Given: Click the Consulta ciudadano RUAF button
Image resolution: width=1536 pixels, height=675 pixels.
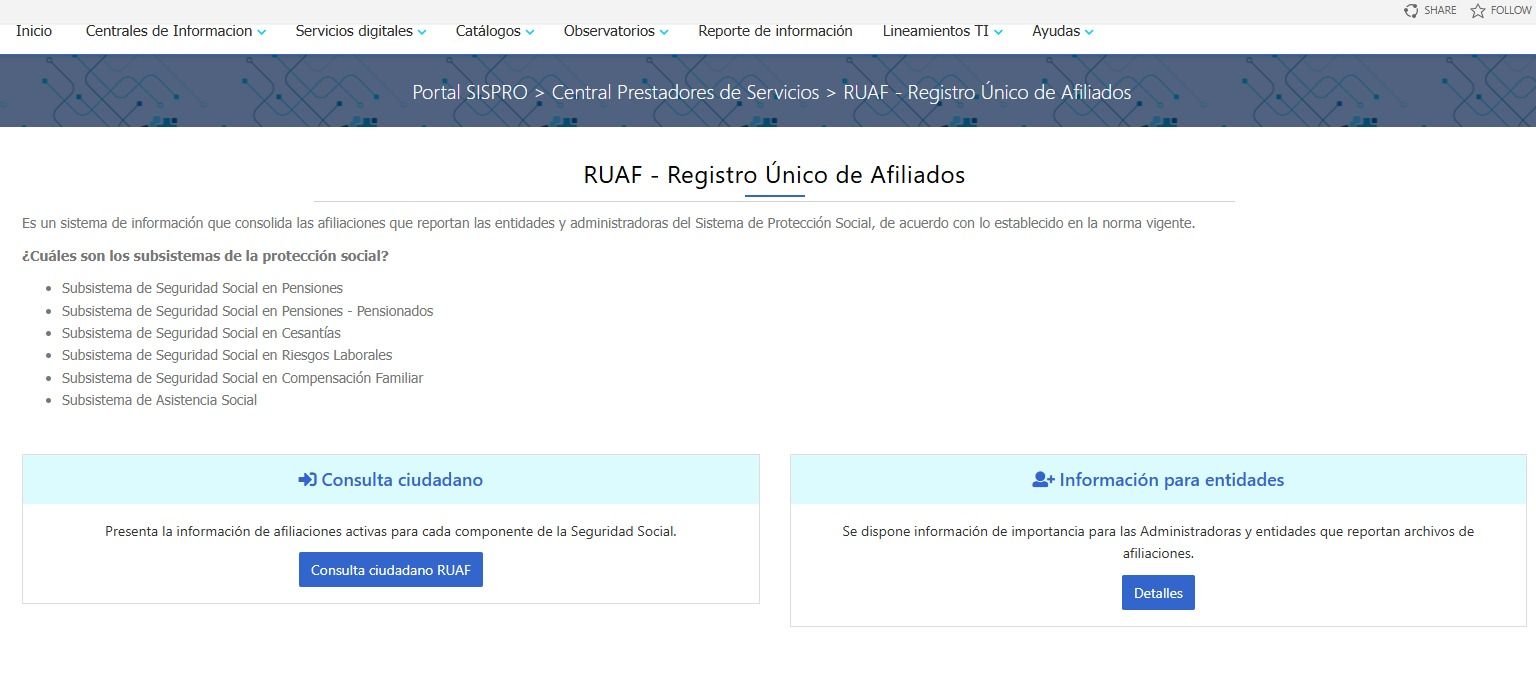Looking at the screenshot, I should [390, 569].
